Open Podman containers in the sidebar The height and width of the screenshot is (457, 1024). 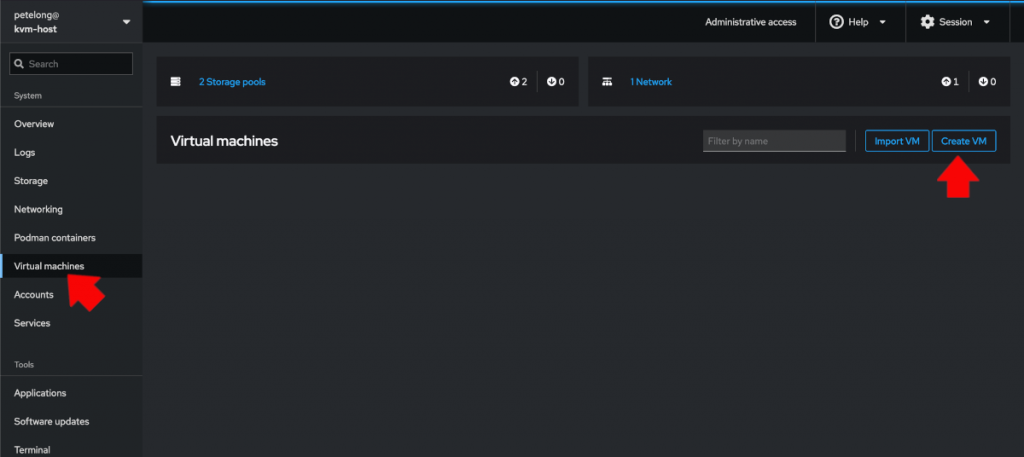55,238
